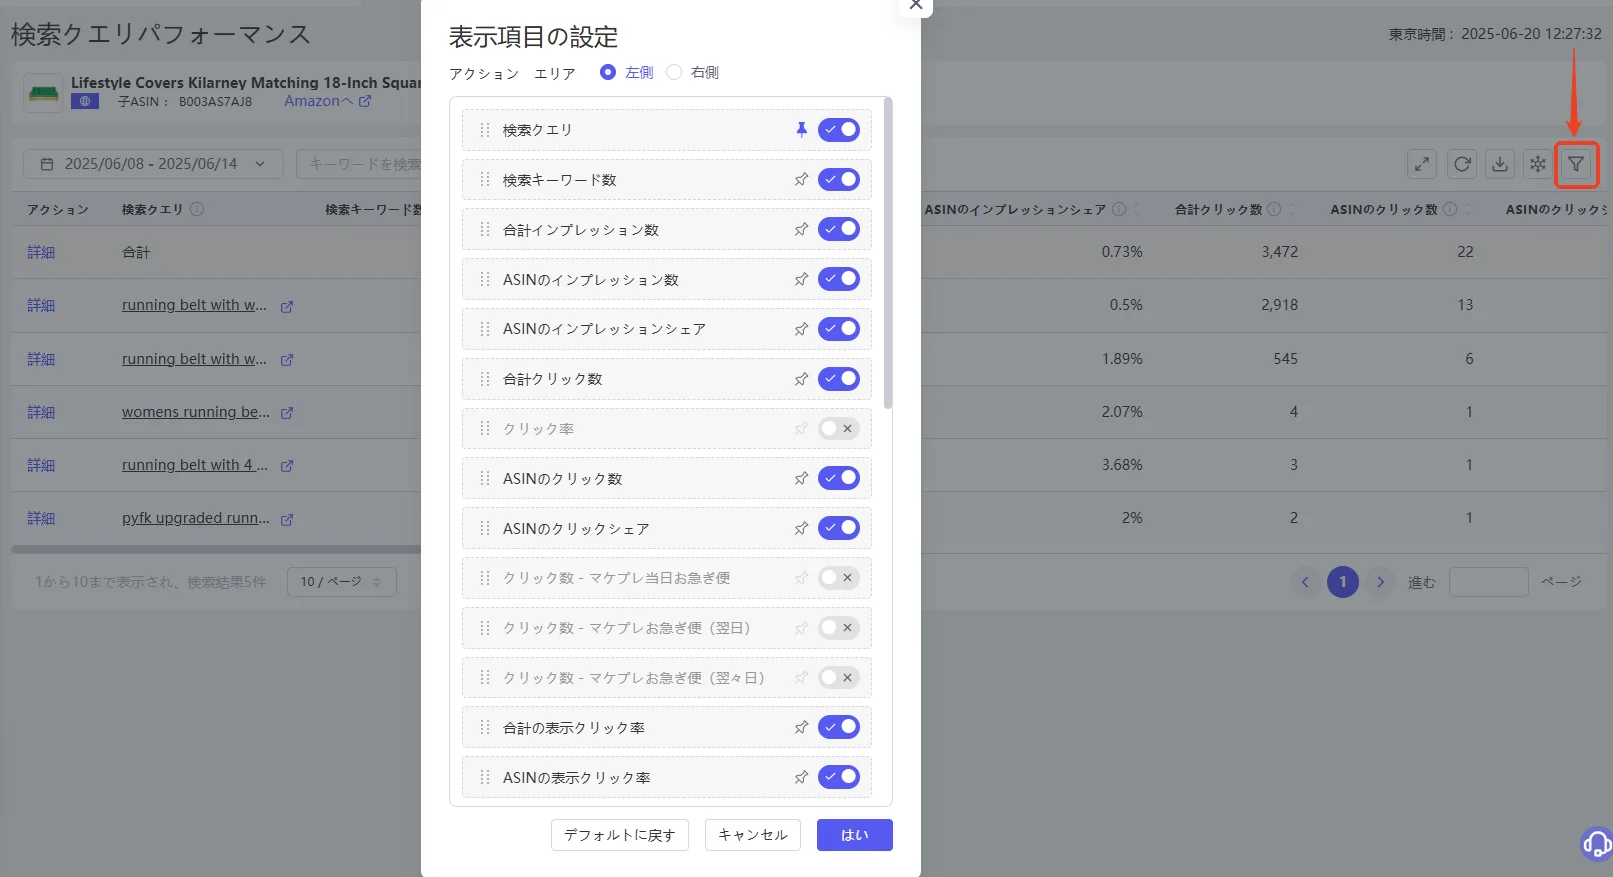1613x877 pixels.
Task: Click the table horizontal scrollbar
Action: coord(216,549)
